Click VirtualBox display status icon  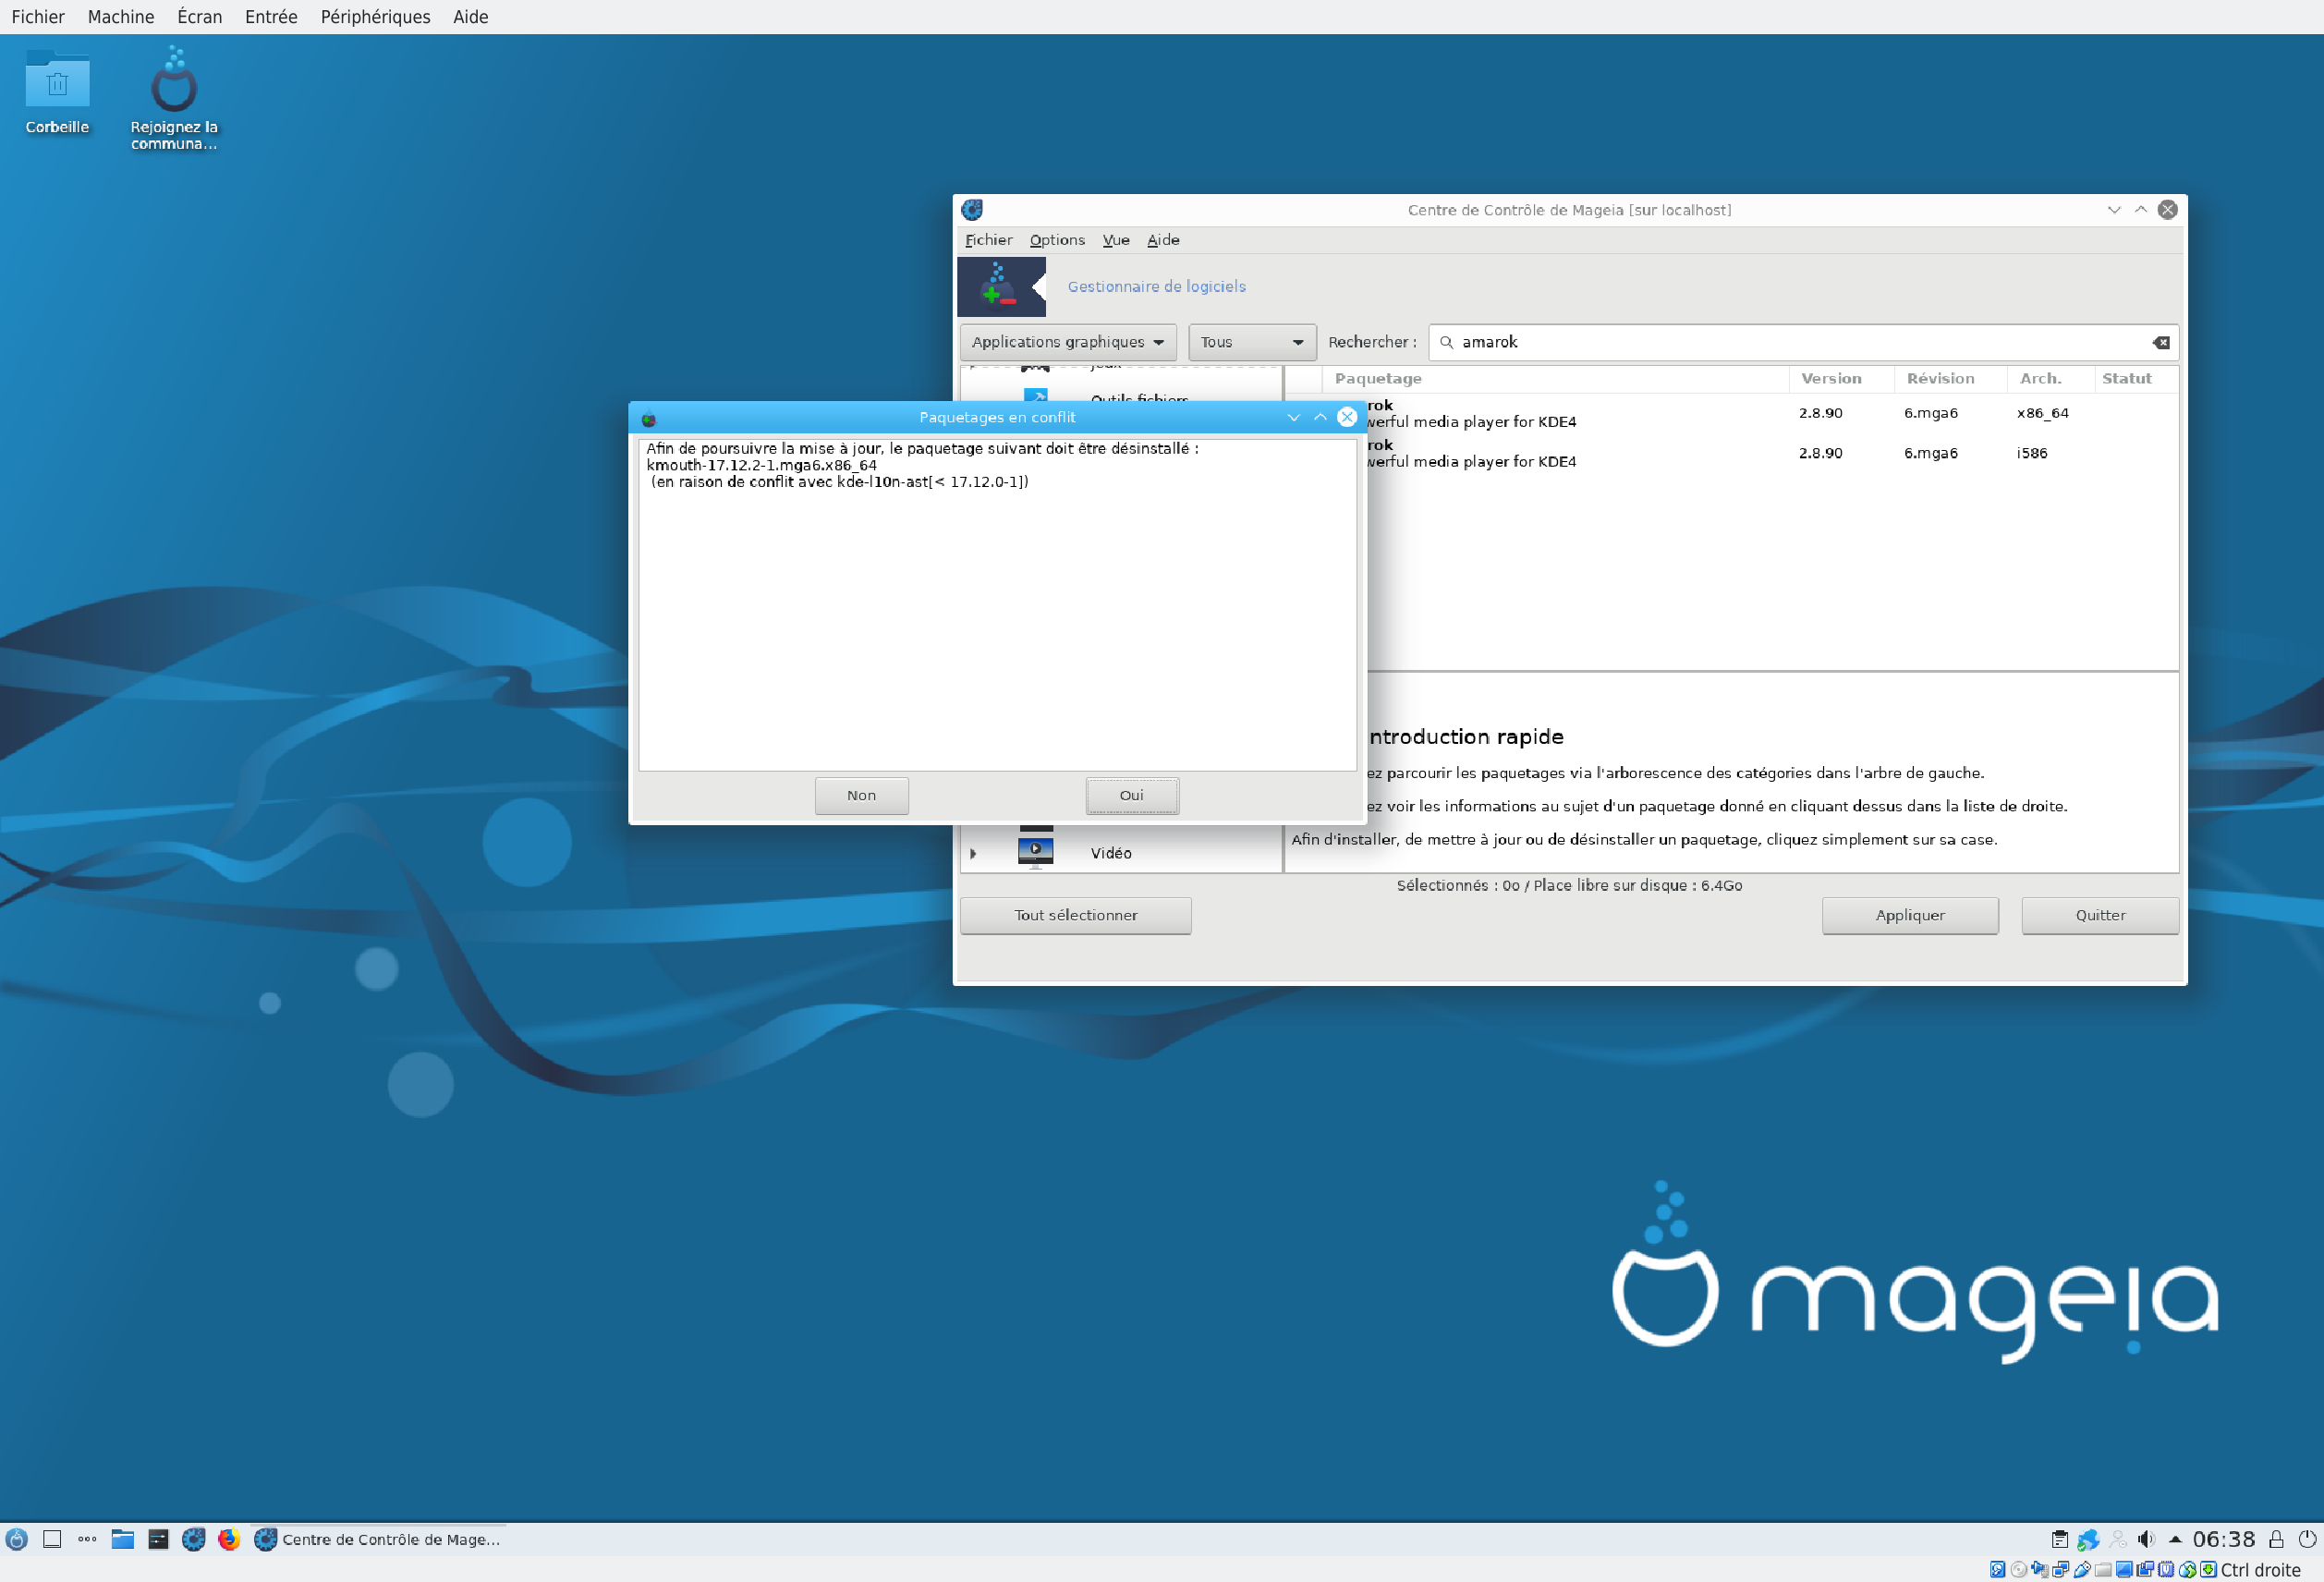[x=2123, y=1570]
